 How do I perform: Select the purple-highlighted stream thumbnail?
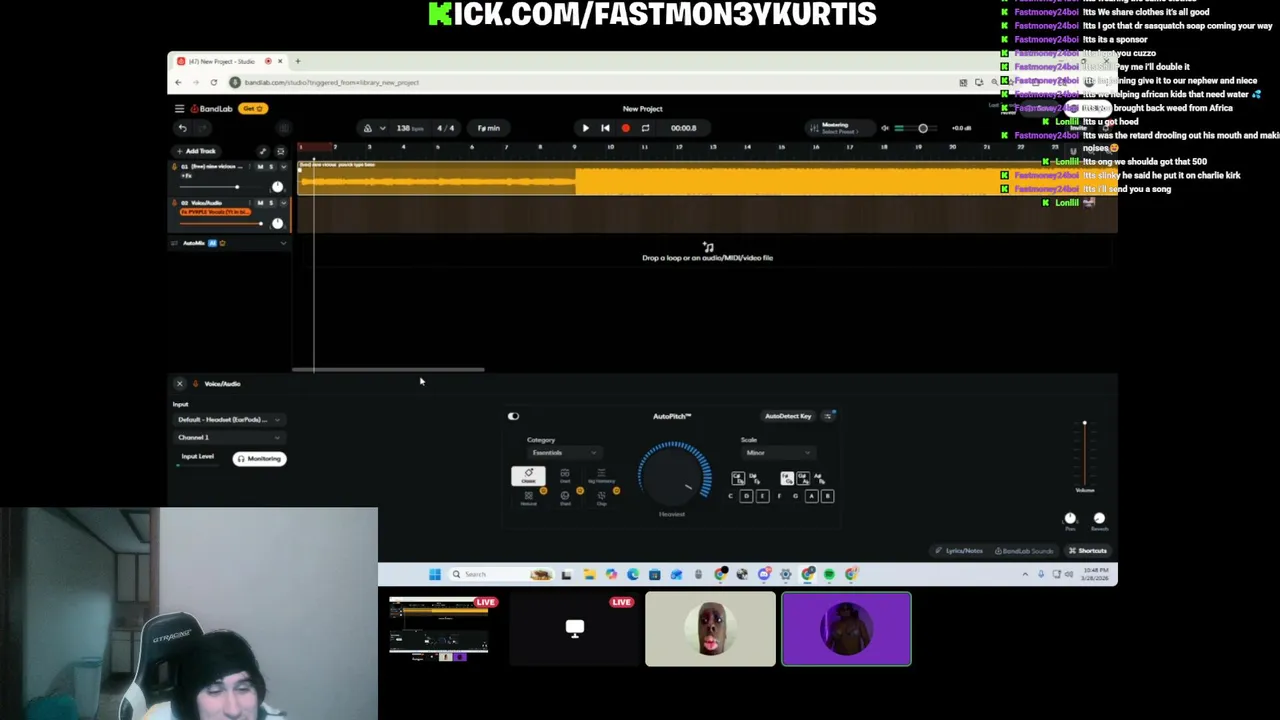(x=846, y=629)
